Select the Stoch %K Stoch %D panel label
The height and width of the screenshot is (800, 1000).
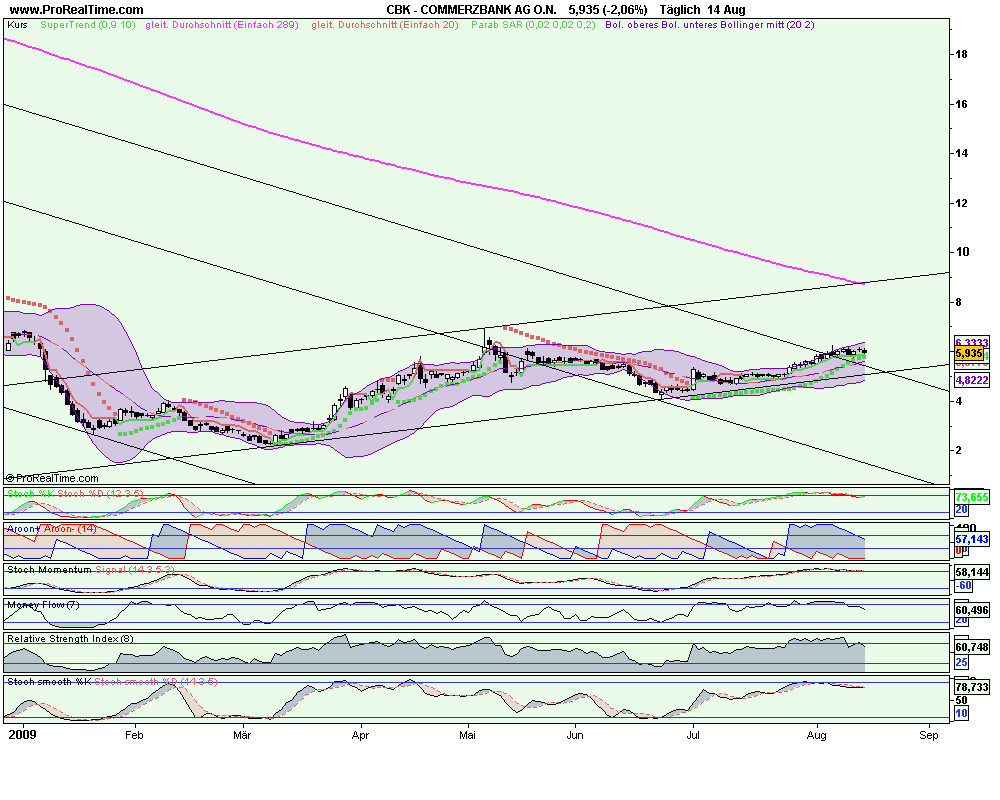[x=75, y=494]
